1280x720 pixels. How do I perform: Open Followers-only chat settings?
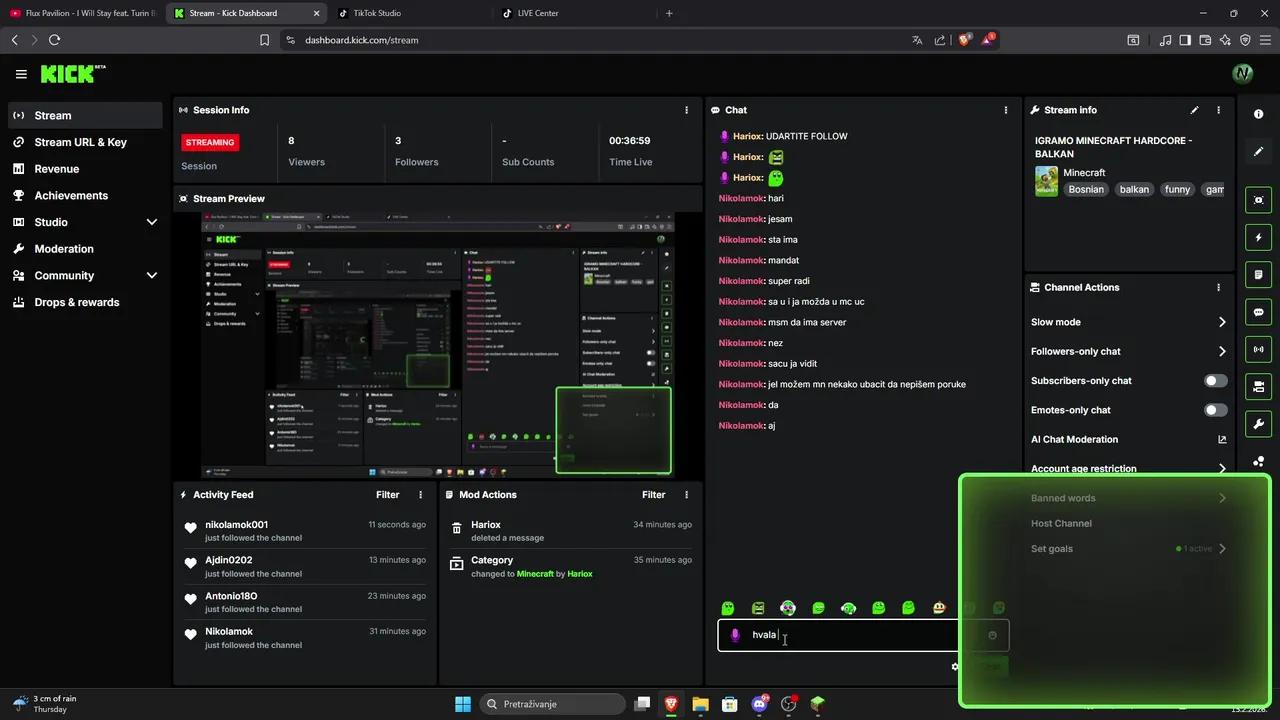(1129, 351)
